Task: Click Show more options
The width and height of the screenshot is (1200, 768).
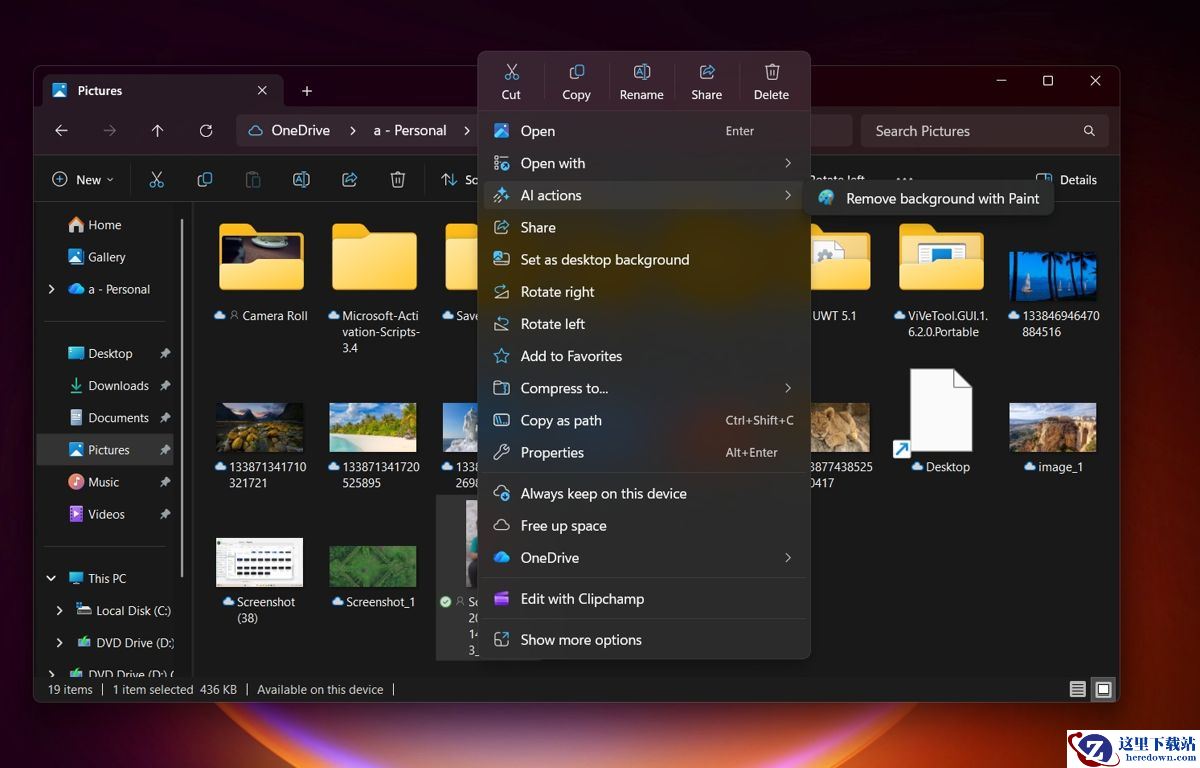Action: pyautogui.click(x=580, y=640)
